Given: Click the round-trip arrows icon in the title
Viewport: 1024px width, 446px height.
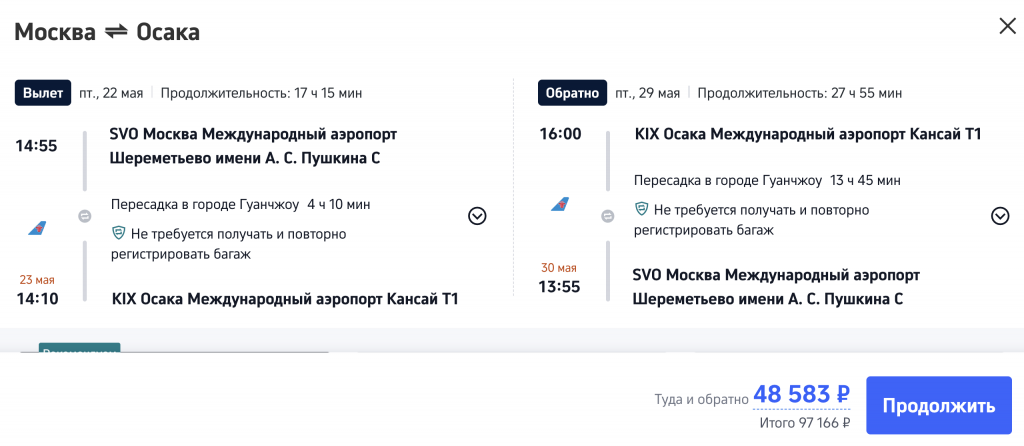Looking at the screenshot, I should (116, 32).
